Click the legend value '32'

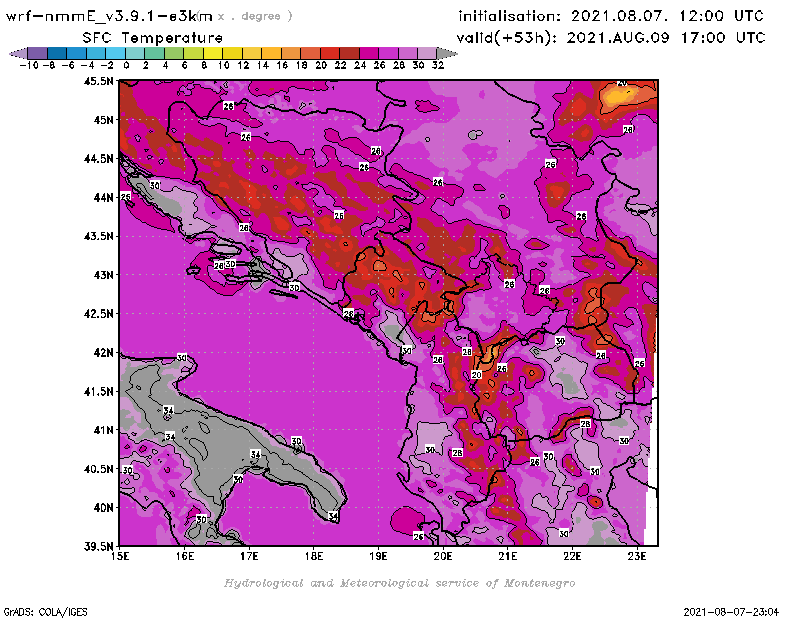(438, 66)
